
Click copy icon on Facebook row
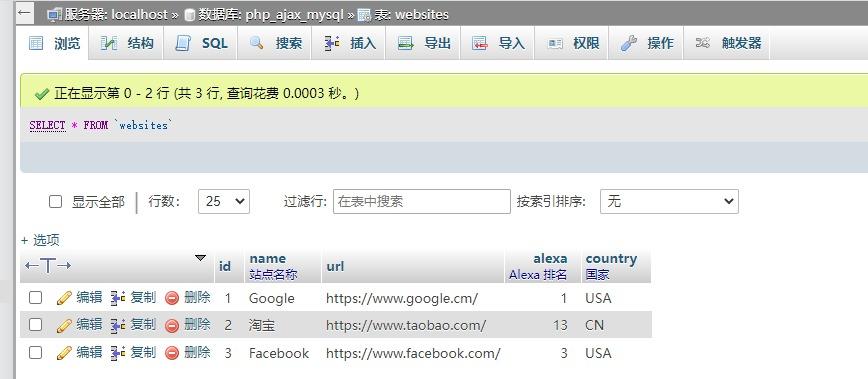118,352
